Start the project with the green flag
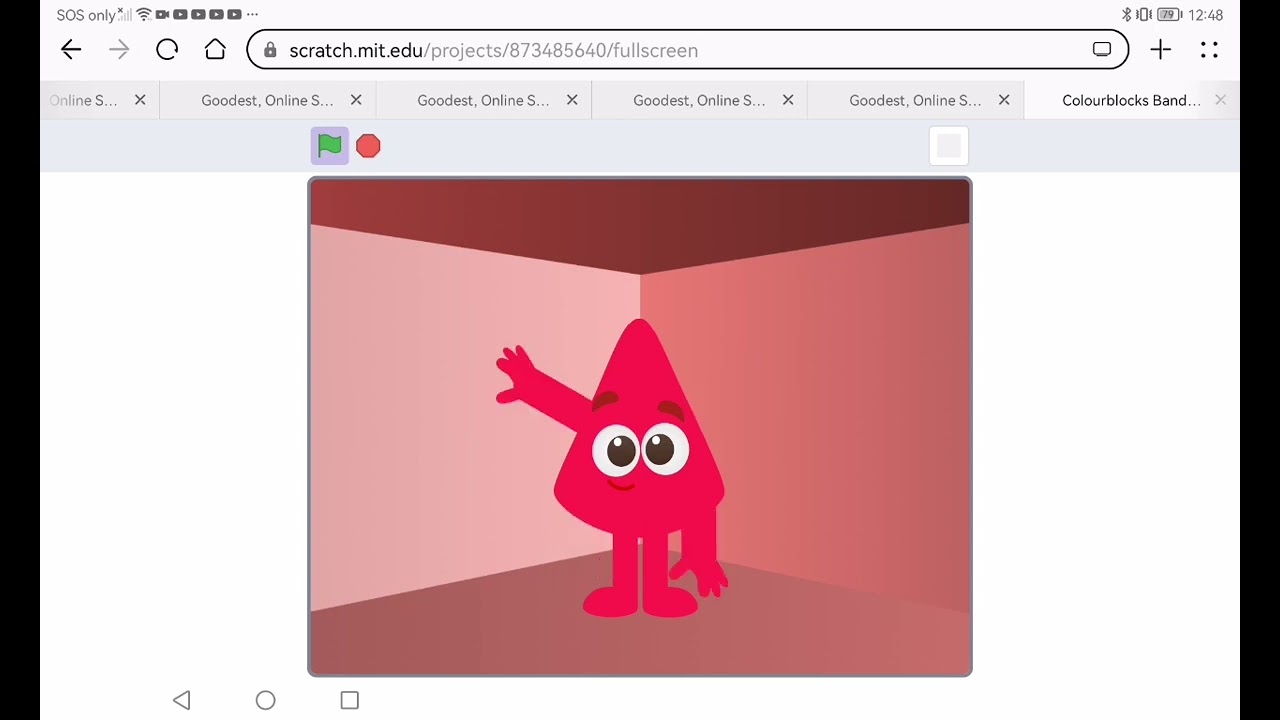Image resolution: width=1280 pixels, height=720 pixels. (330, 146)
